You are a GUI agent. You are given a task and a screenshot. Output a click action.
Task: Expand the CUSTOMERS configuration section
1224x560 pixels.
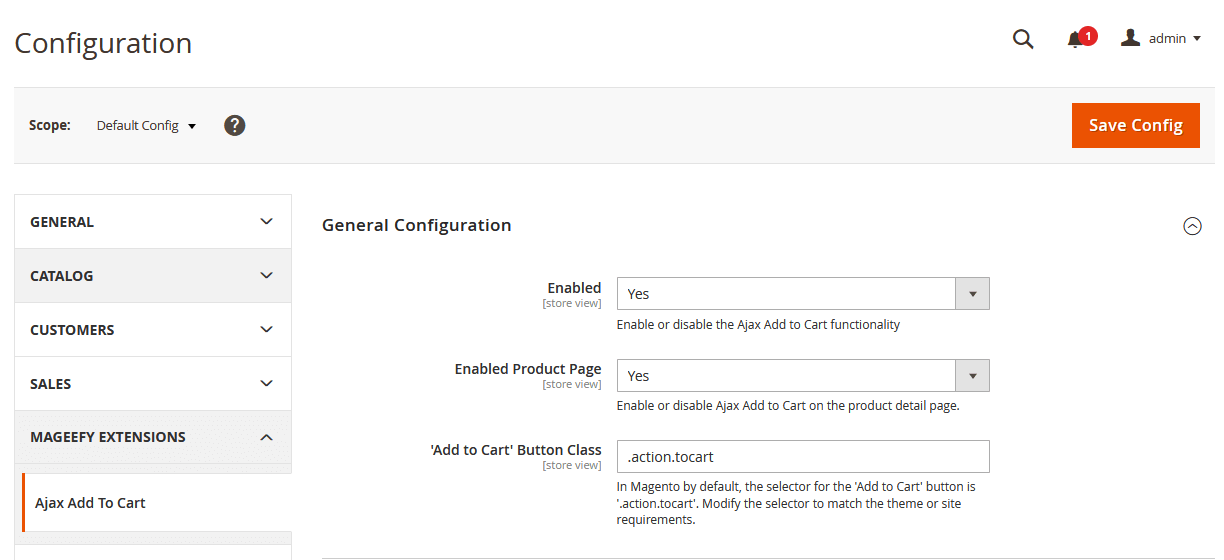pos(153,330)
